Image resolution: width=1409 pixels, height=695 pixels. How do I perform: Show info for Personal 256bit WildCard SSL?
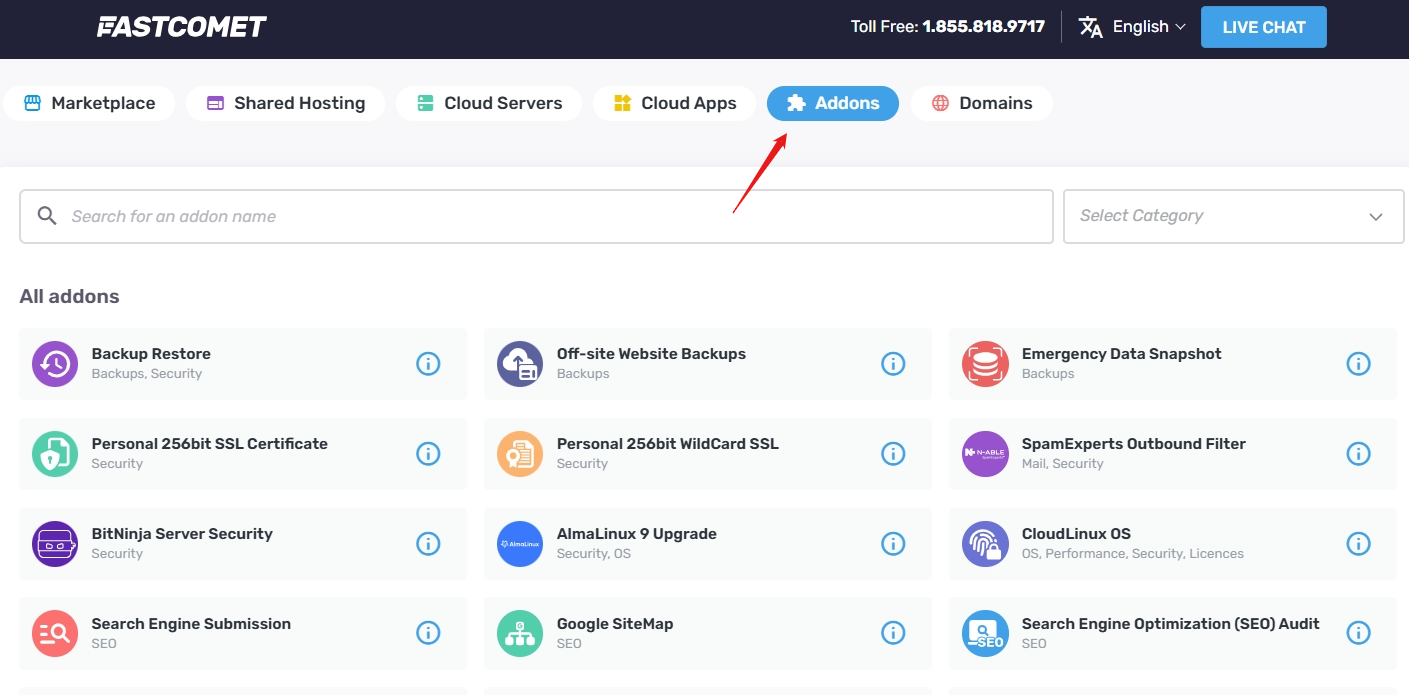coord(893,454)
